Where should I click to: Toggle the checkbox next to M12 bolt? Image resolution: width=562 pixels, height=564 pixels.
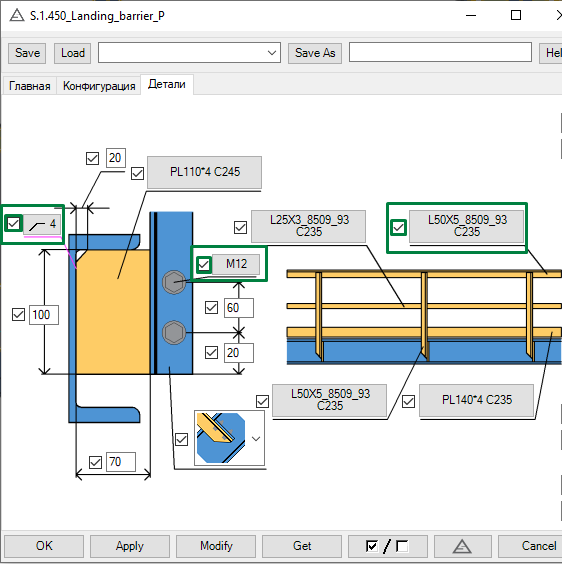coord(204,264)
